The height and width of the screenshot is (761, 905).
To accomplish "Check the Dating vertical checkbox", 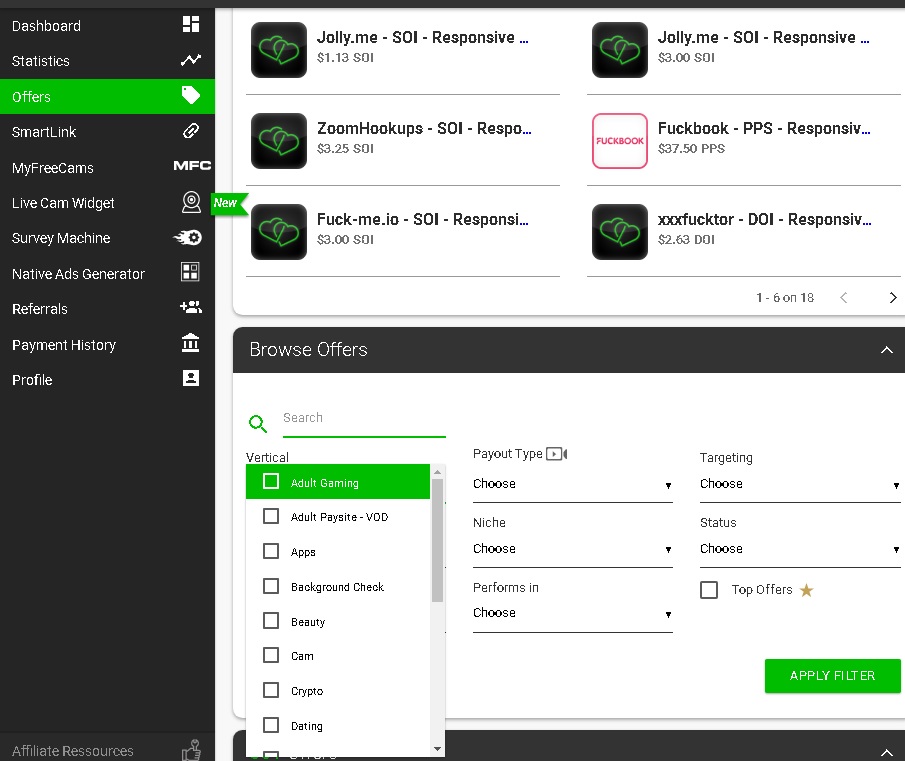I will click(x=271, y=725).
